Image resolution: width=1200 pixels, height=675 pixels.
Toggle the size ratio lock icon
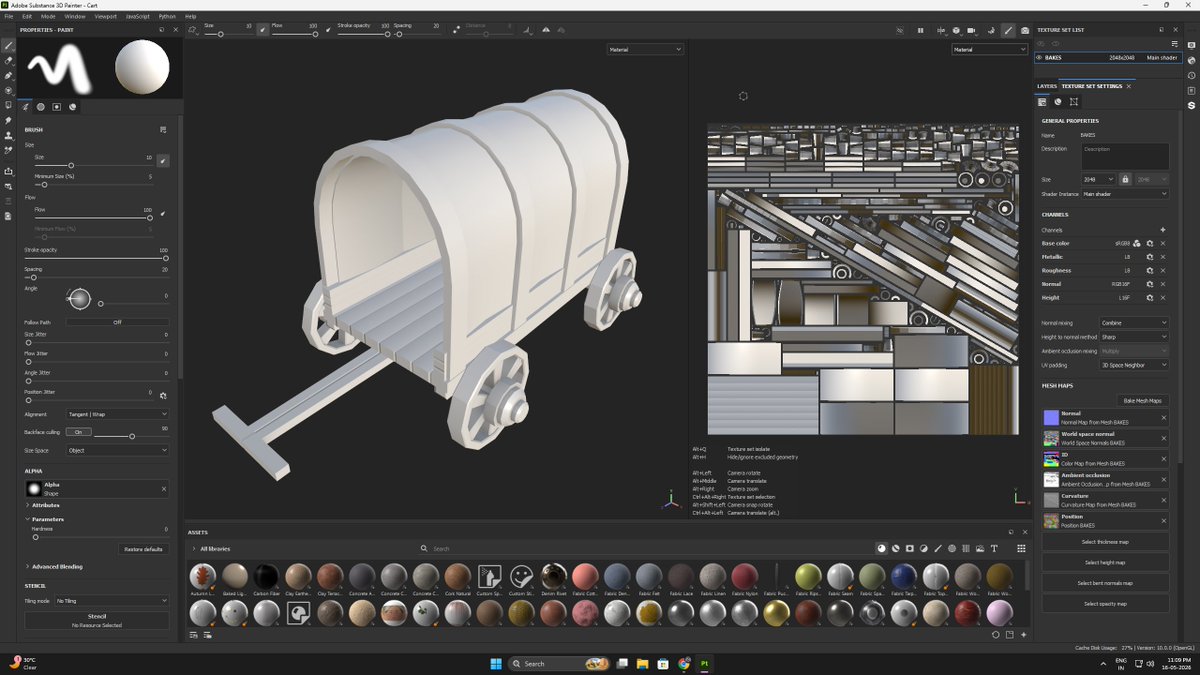point(1125,179)
